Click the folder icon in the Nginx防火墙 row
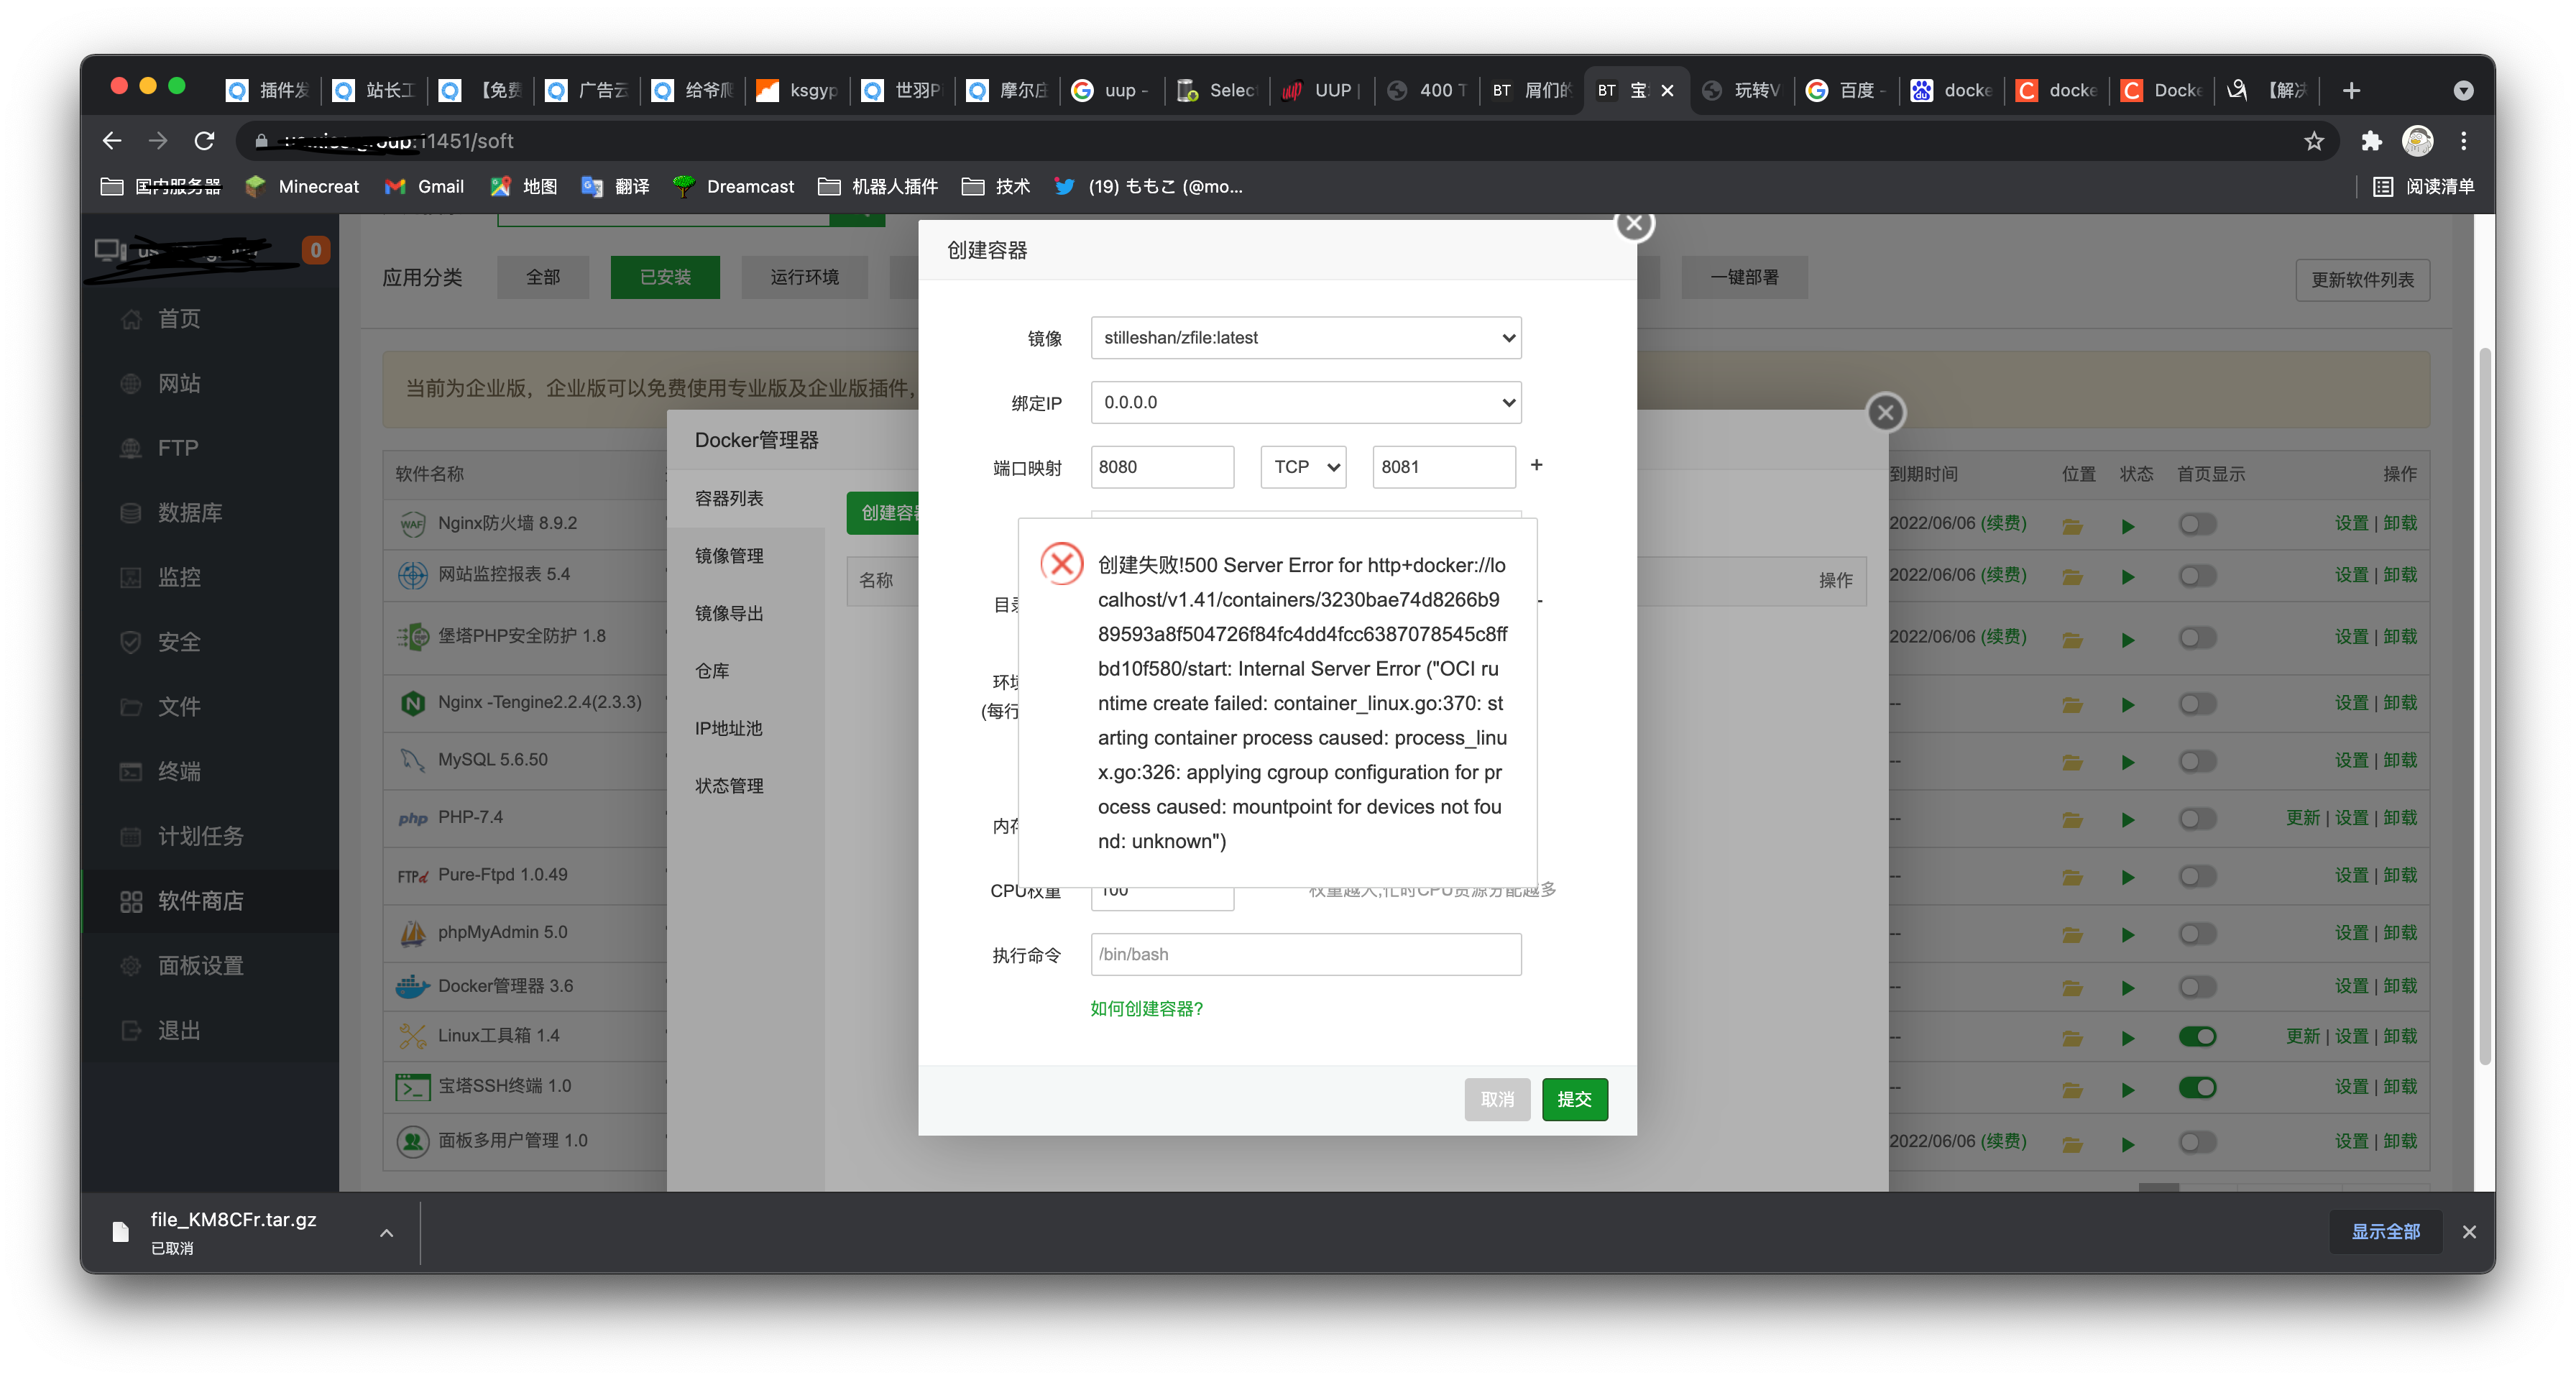Screen dimensions: 2576x1380 (x=2072, y=525)
